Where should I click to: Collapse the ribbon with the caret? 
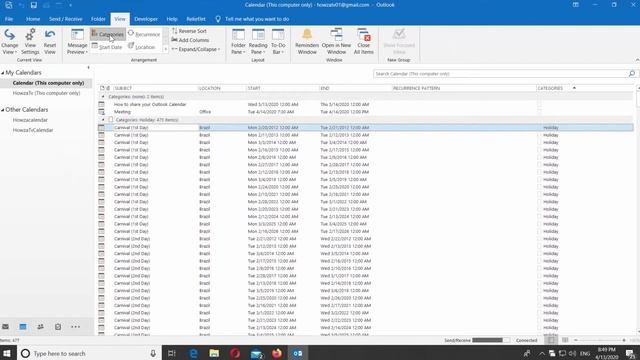click(x=637, y=60)
